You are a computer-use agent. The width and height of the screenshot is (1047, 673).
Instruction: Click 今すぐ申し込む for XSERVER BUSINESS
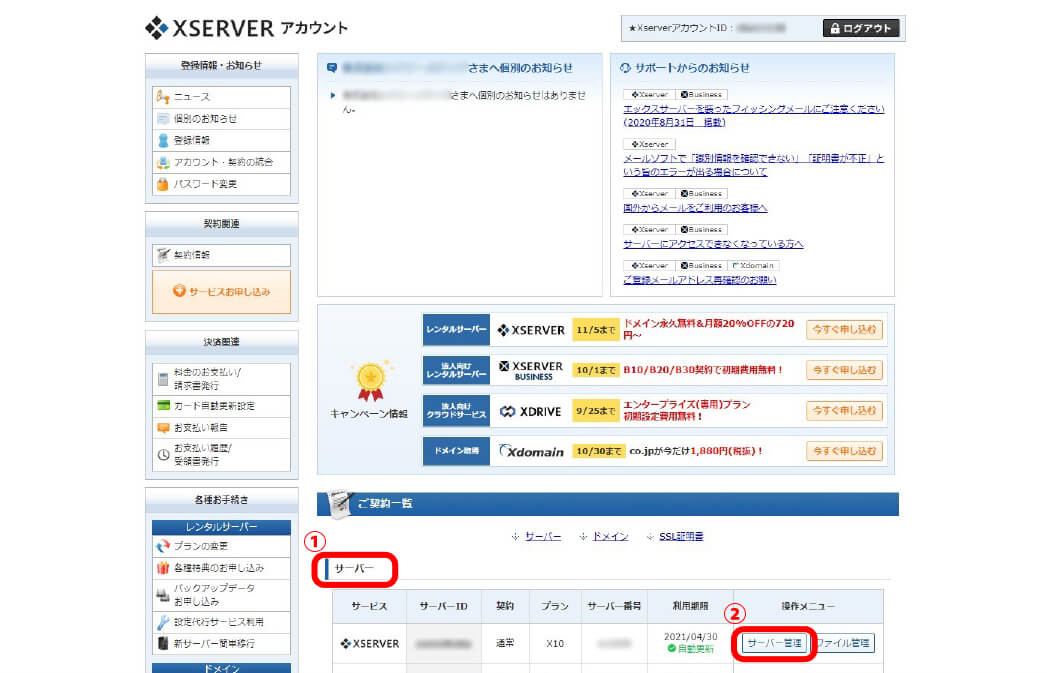tap(844, 370)
